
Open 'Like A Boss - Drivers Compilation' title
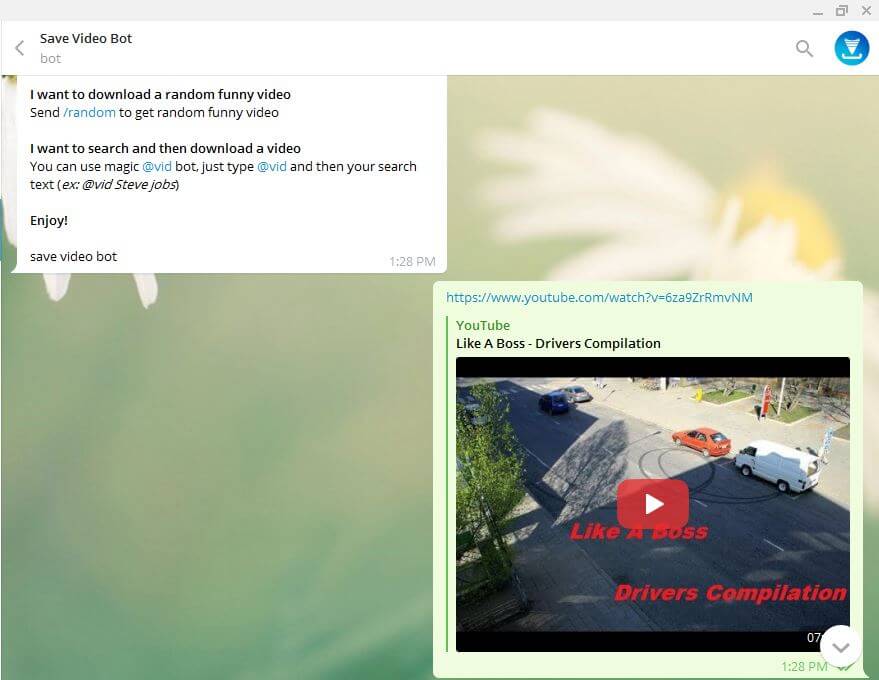[x=558, y=343]
